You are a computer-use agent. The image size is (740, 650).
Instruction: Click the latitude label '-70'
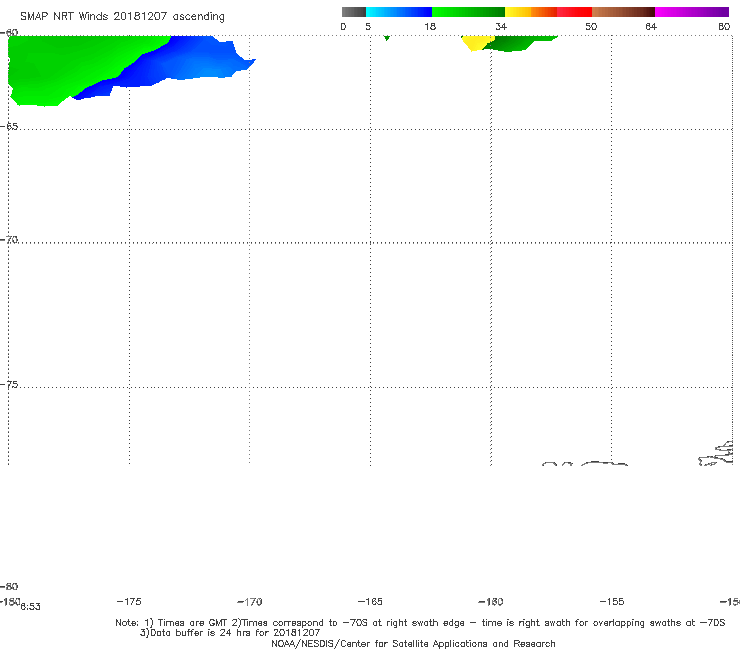pyautogui.click(x=9, y=240)
